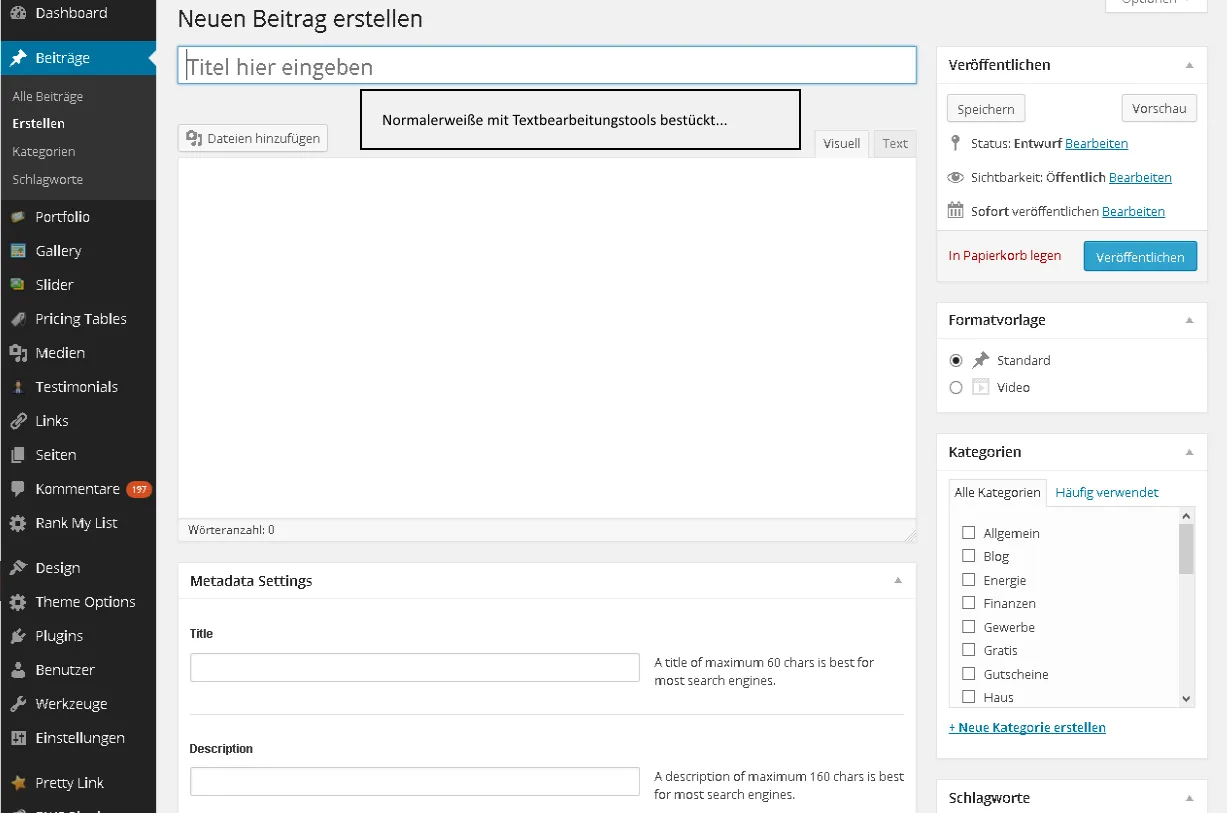The image size is (1227, 813).
Task: Check the Blog category checkbox
Action: coord(968,556)
